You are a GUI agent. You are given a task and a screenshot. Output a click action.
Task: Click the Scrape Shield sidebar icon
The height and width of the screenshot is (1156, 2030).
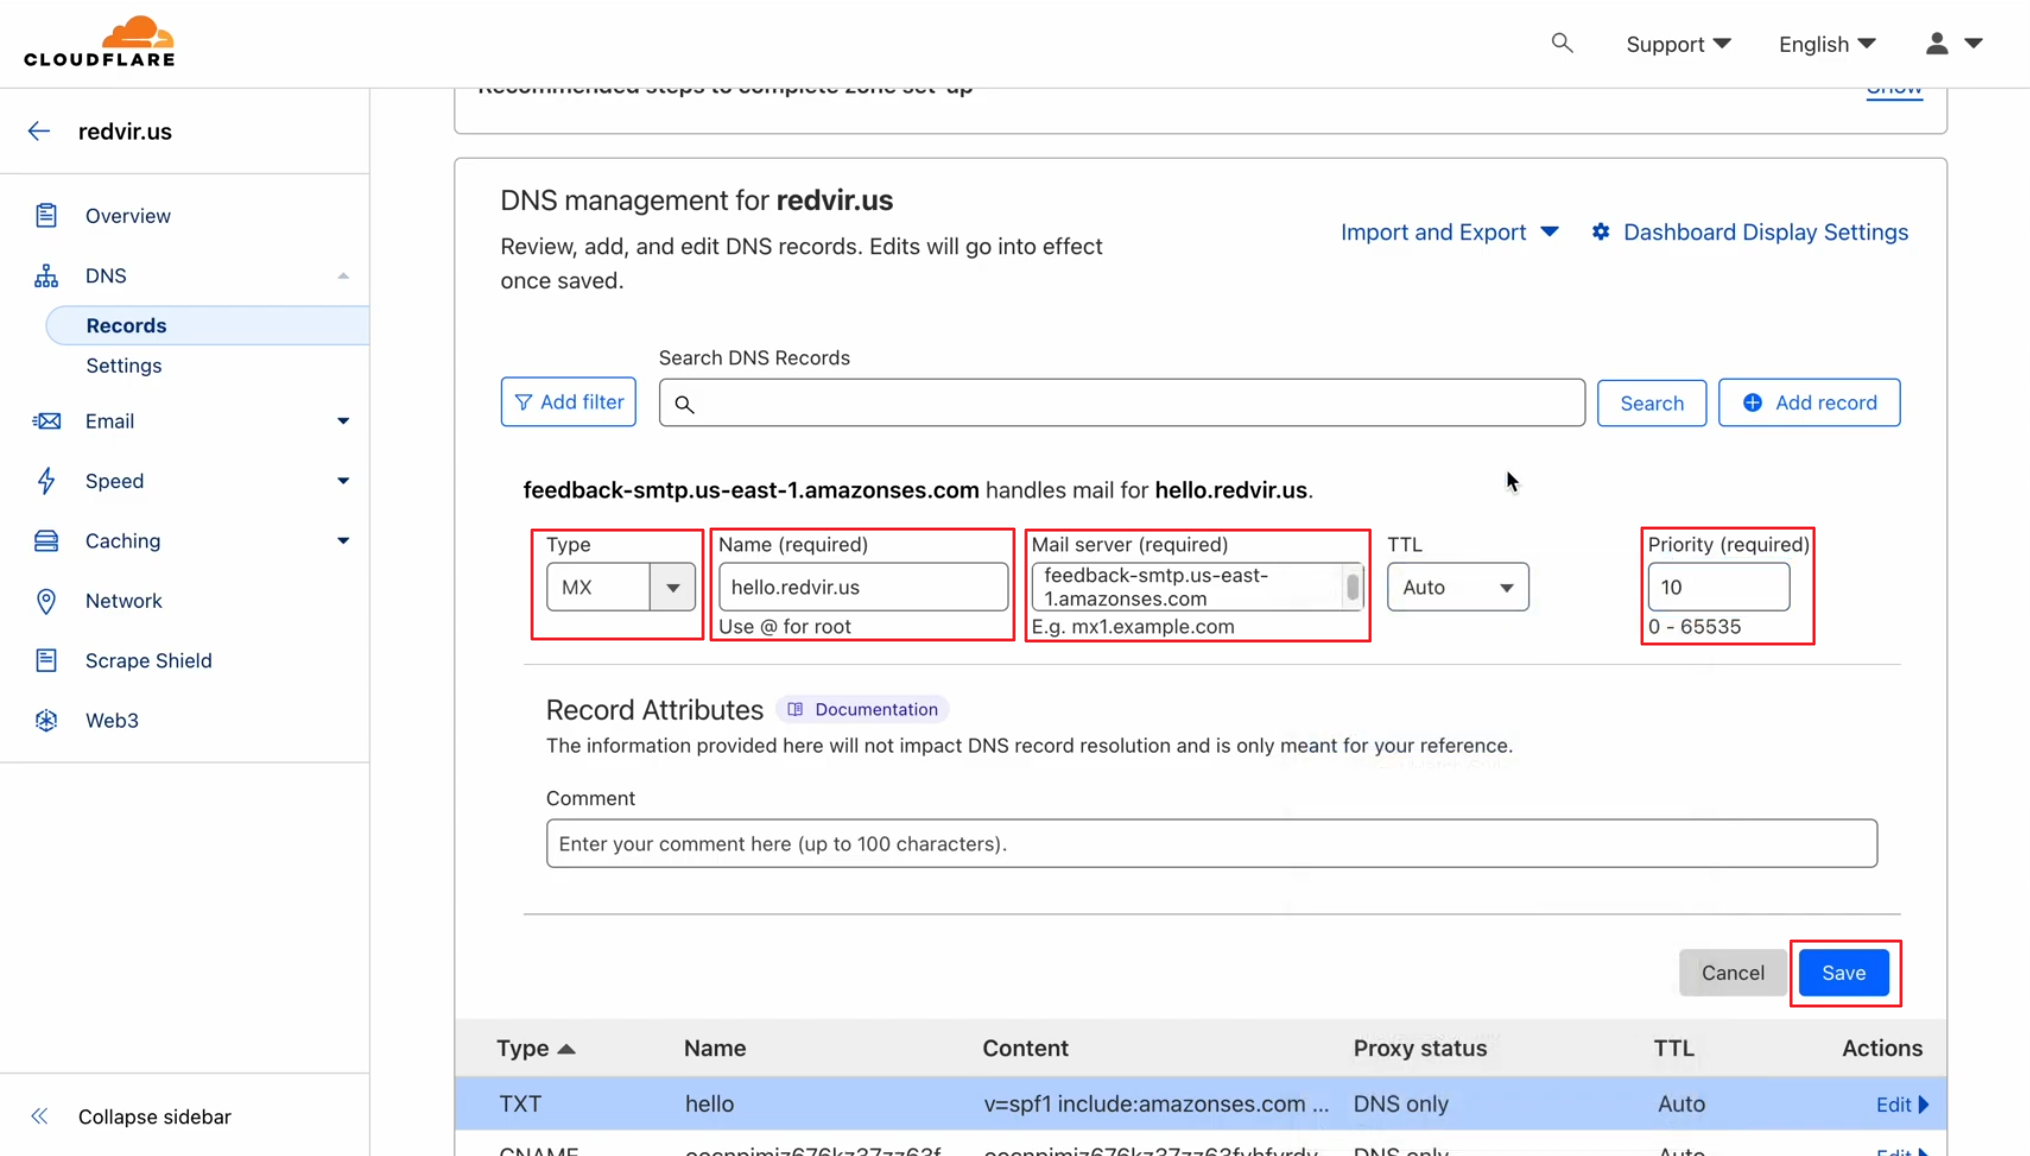46,660
